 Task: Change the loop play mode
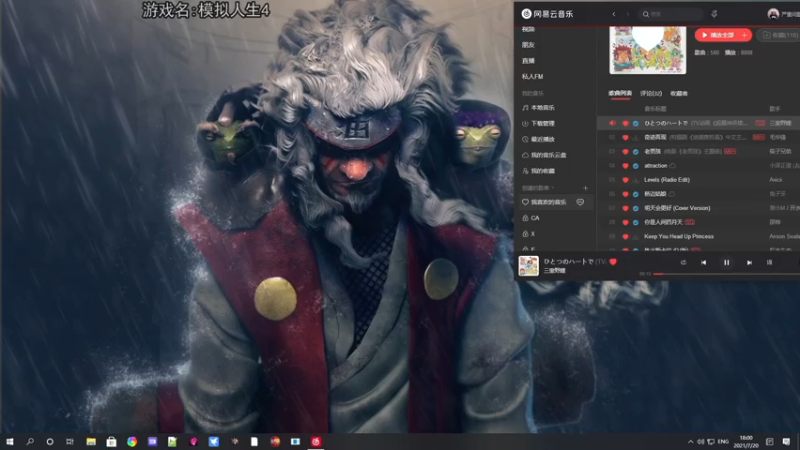(683, 262)
